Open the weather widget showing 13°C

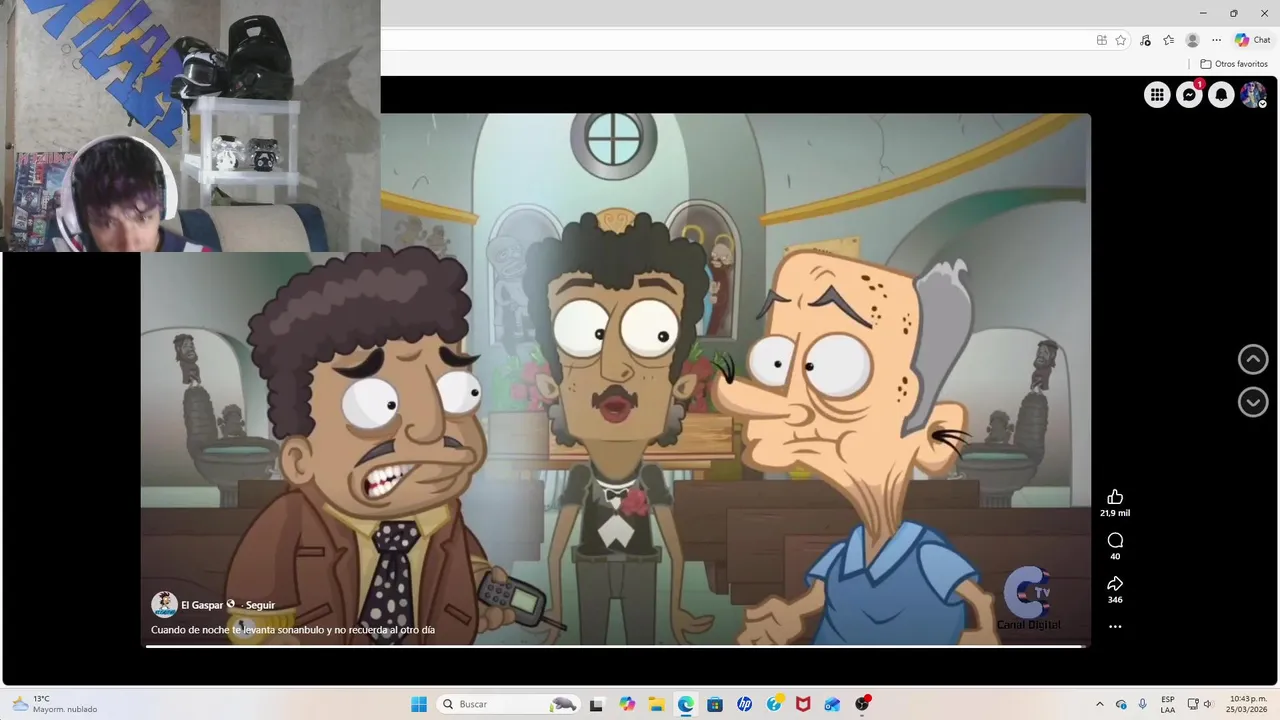(x=55, y=704)
